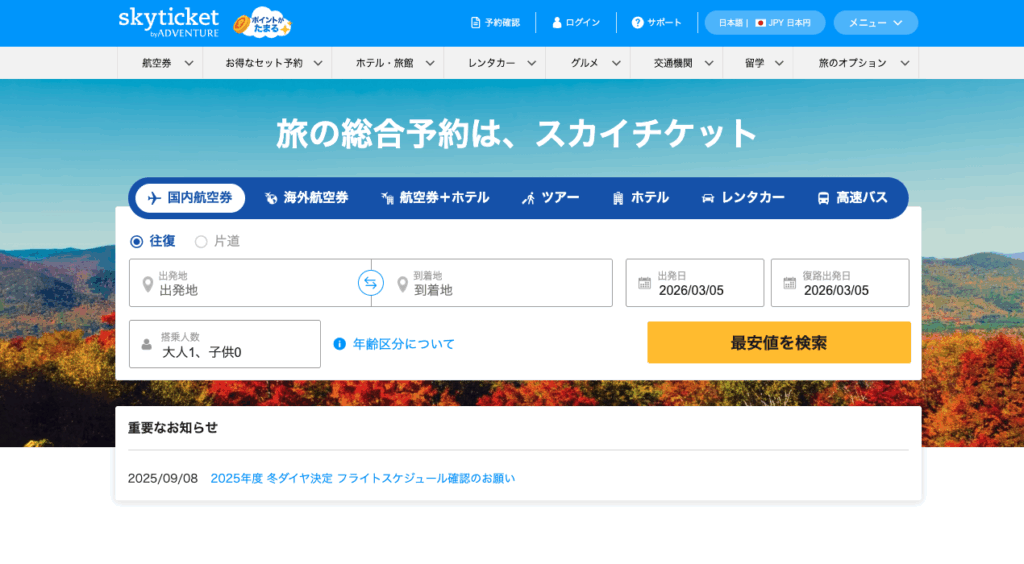
Task: Switch to the ツアー tab
Action: click(551, 198)
